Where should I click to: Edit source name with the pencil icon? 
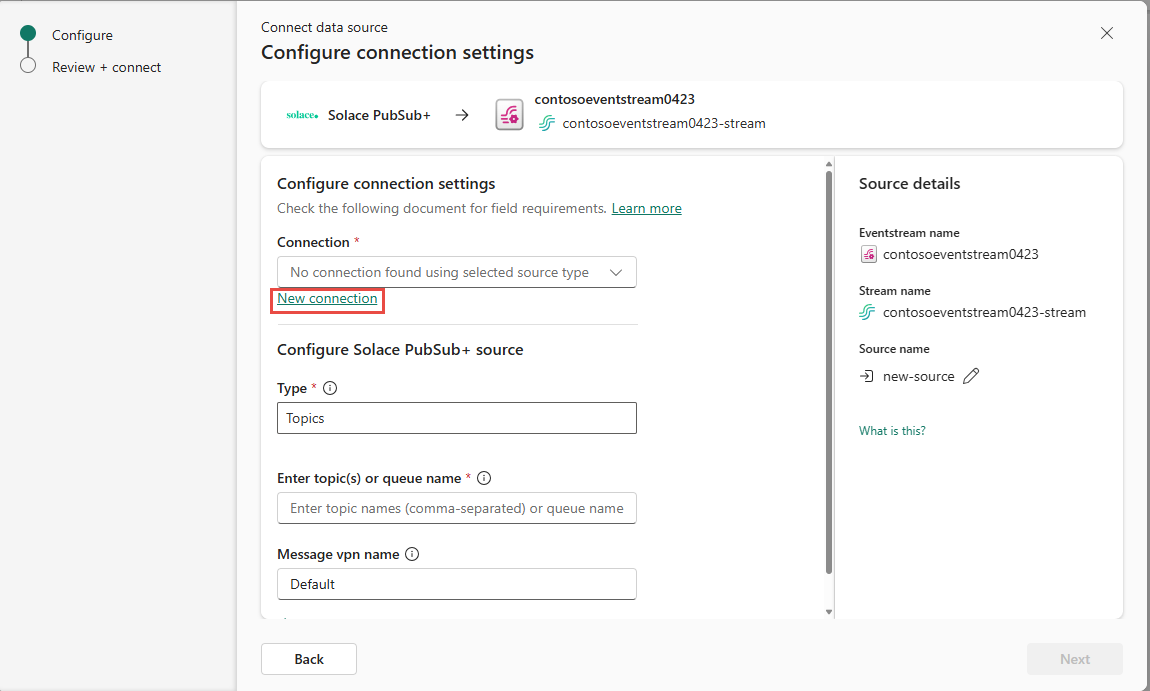point(971,376)
